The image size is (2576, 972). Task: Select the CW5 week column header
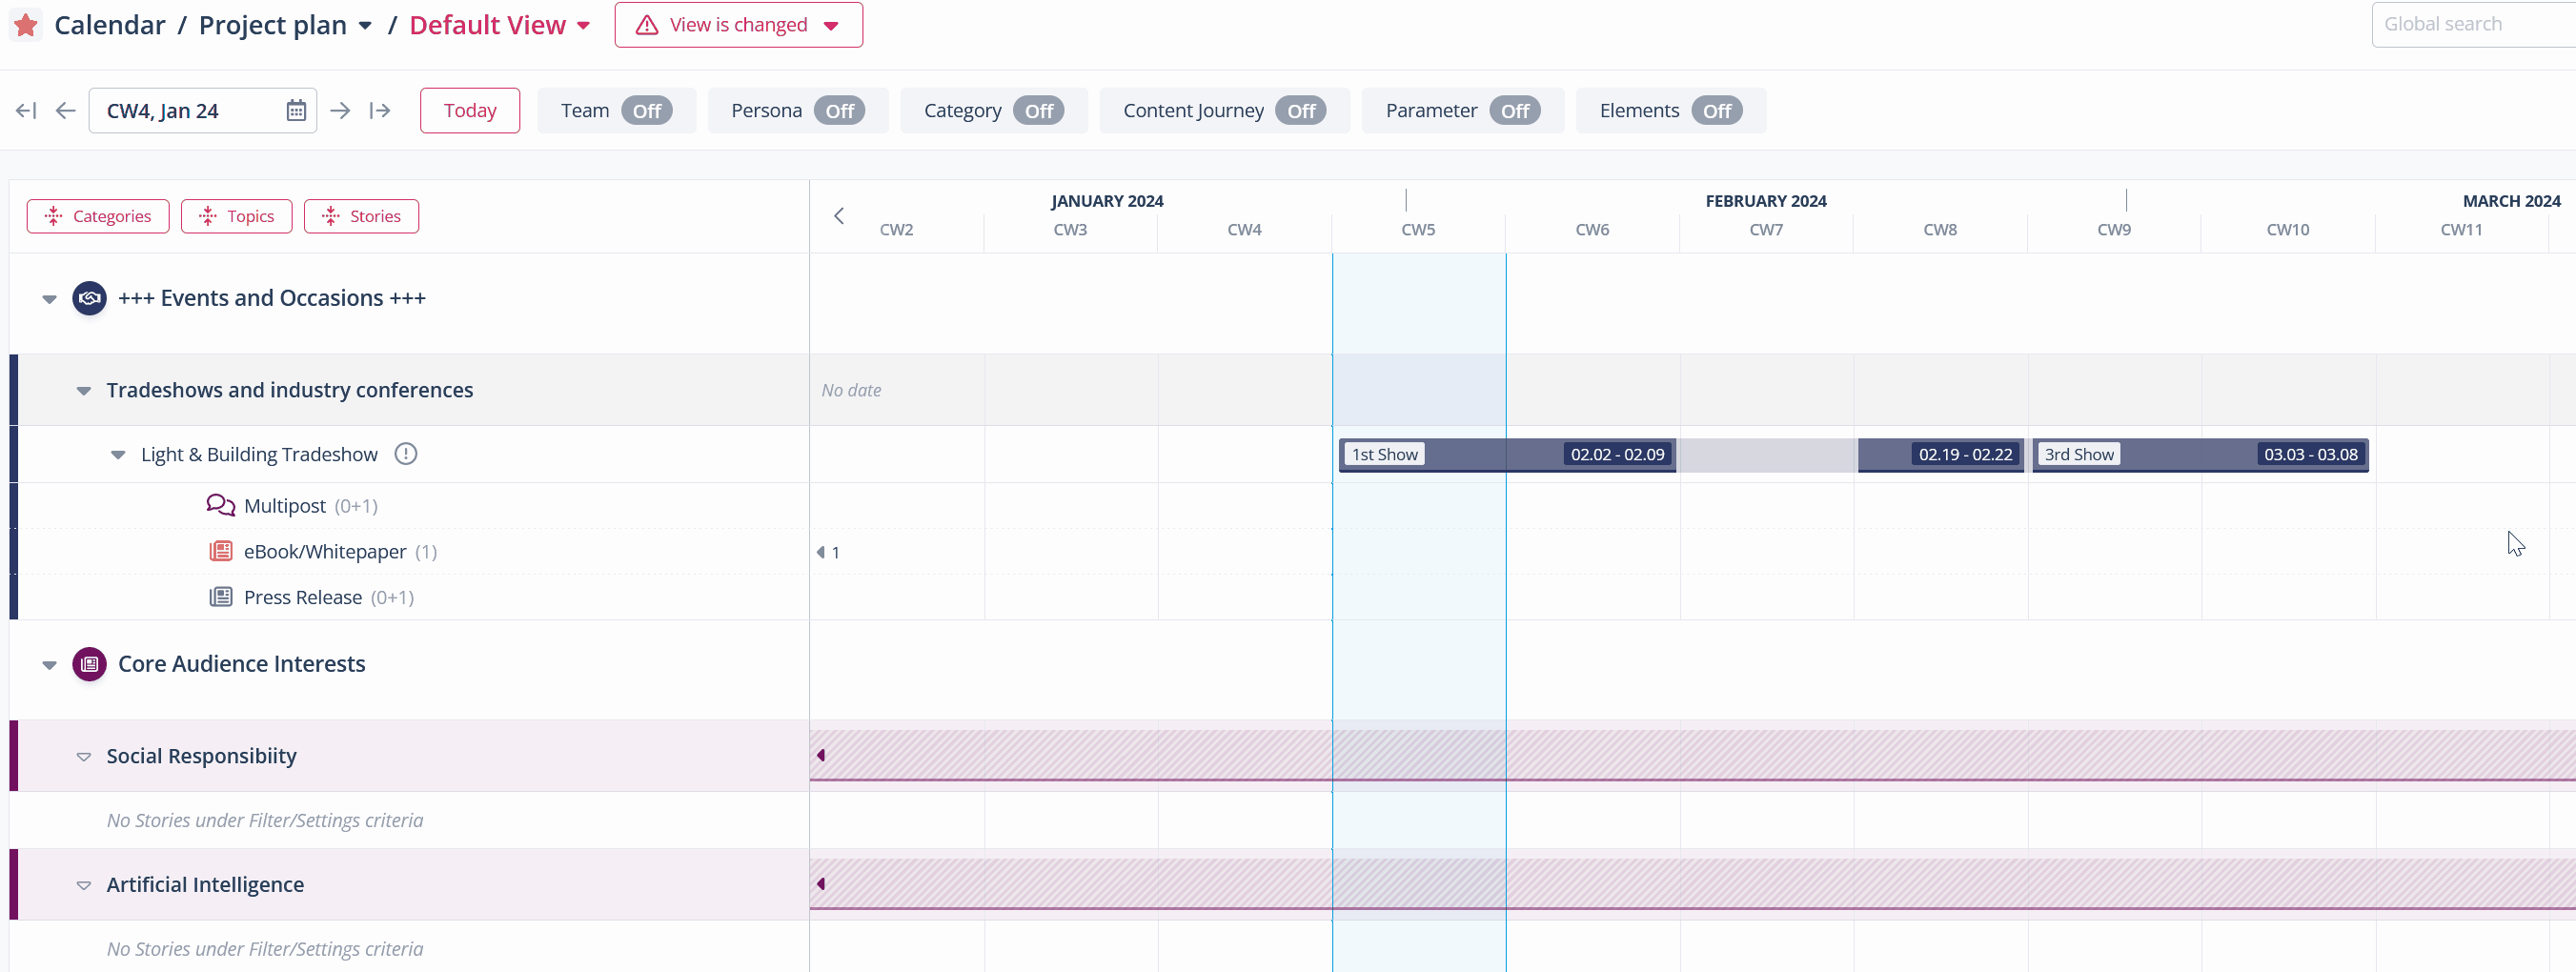[1418, 230]
